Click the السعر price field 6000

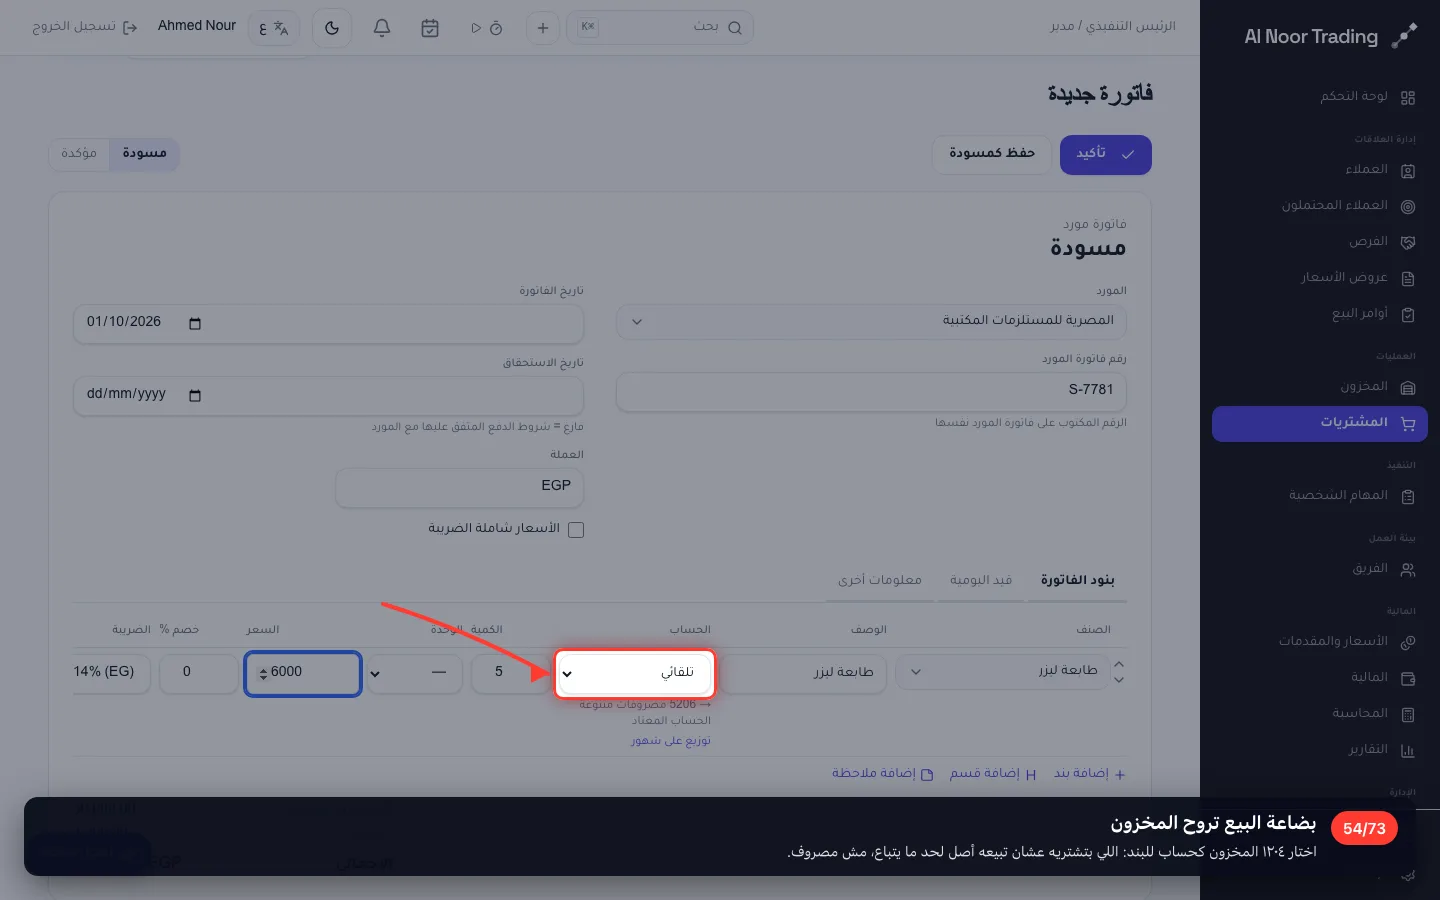click(303, 673)
